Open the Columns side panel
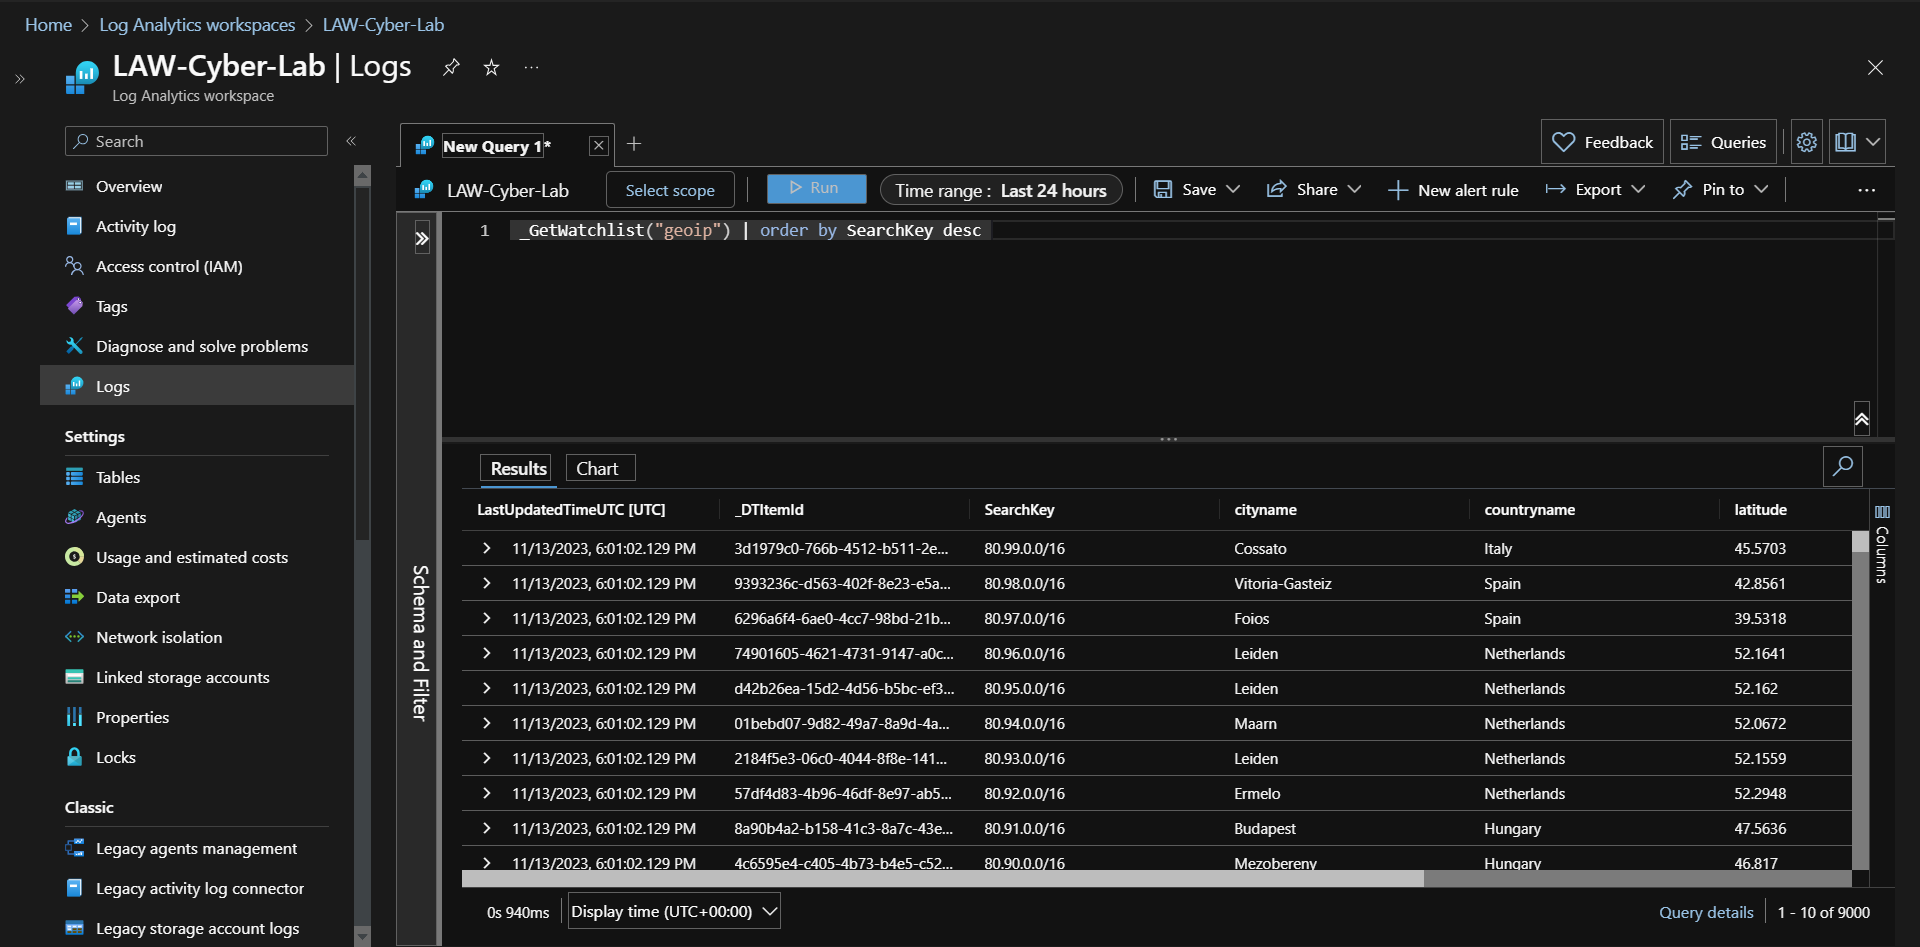Image resolution: width=1920 pixels, height=947 pixels. point(1881,546)
